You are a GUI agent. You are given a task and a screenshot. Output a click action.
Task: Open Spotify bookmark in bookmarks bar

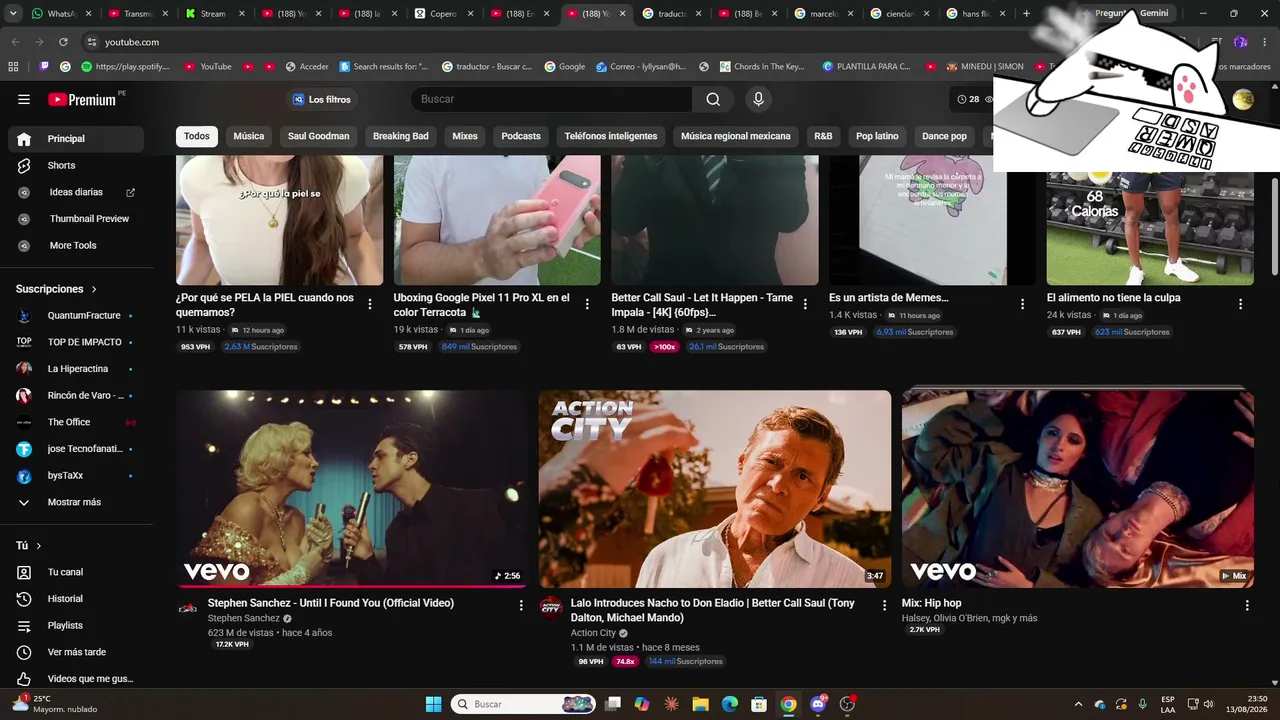pyautogui.click(x=125, y=67)
